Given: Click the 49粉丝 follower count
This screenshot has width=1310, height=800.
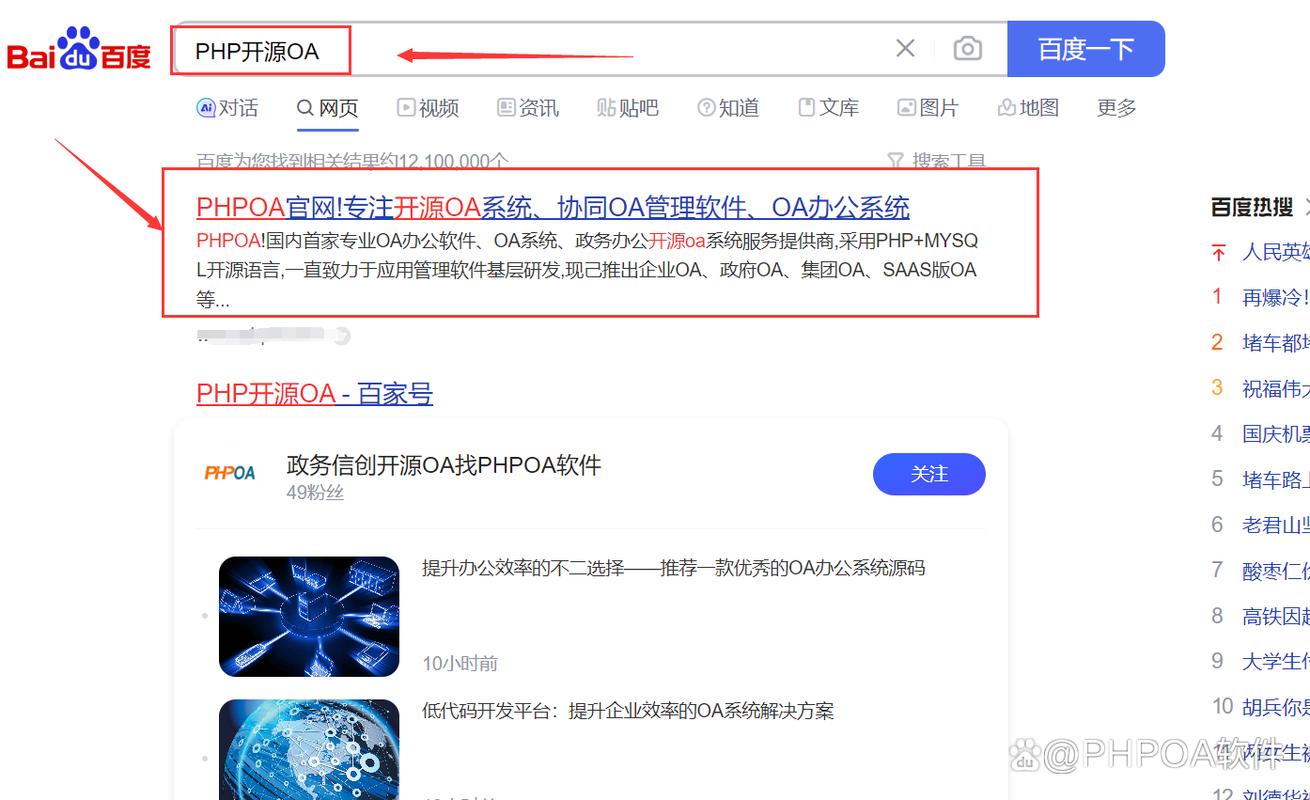Looking at the screenshot, I should click(x=315, y=492).
